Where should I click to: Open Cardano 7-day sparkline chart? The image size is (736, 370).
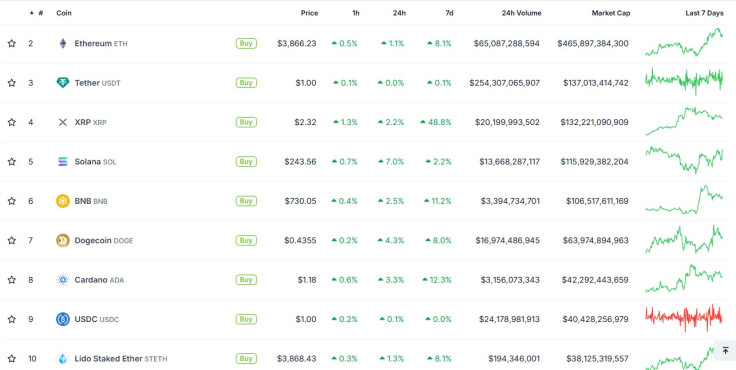[684, 278]
